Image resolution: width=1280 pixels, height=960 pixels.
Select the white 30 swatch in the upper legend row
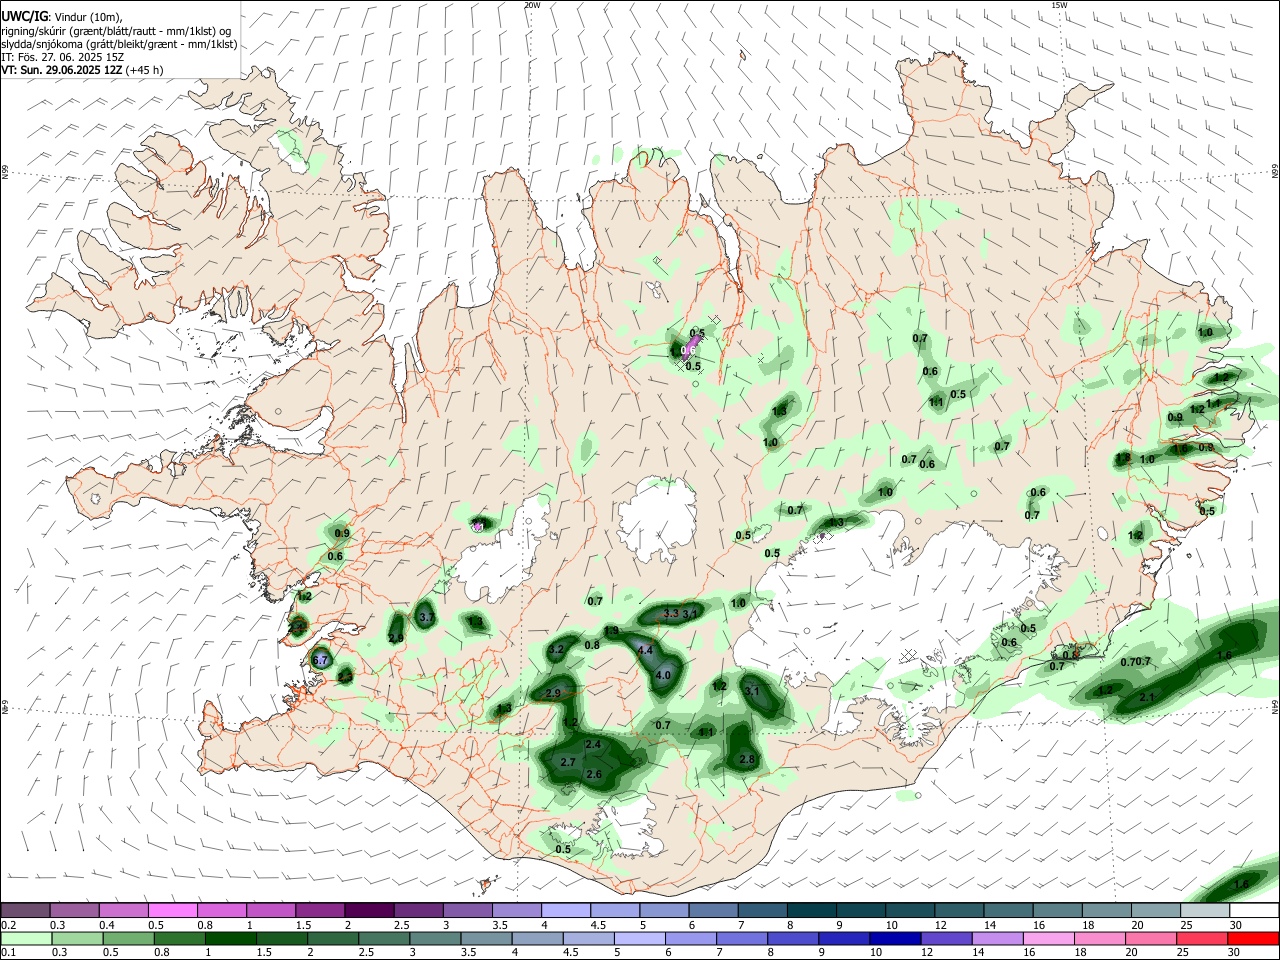[1254, 910]
